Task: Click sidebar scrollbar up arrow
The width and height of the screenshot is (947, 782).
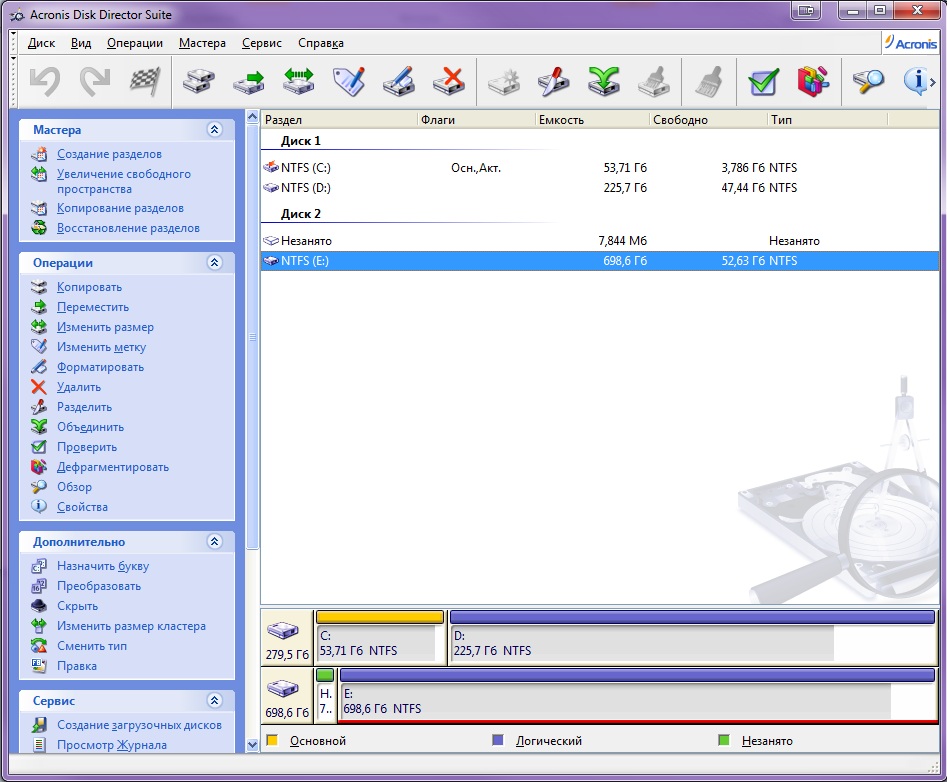Action: (x=252, y=117)
